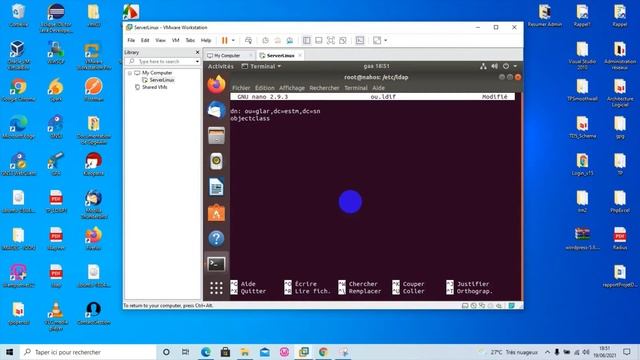This screenshot has width=640, height=360.
Task: Click the Windows taskbar search box
Action: [88, 352]
